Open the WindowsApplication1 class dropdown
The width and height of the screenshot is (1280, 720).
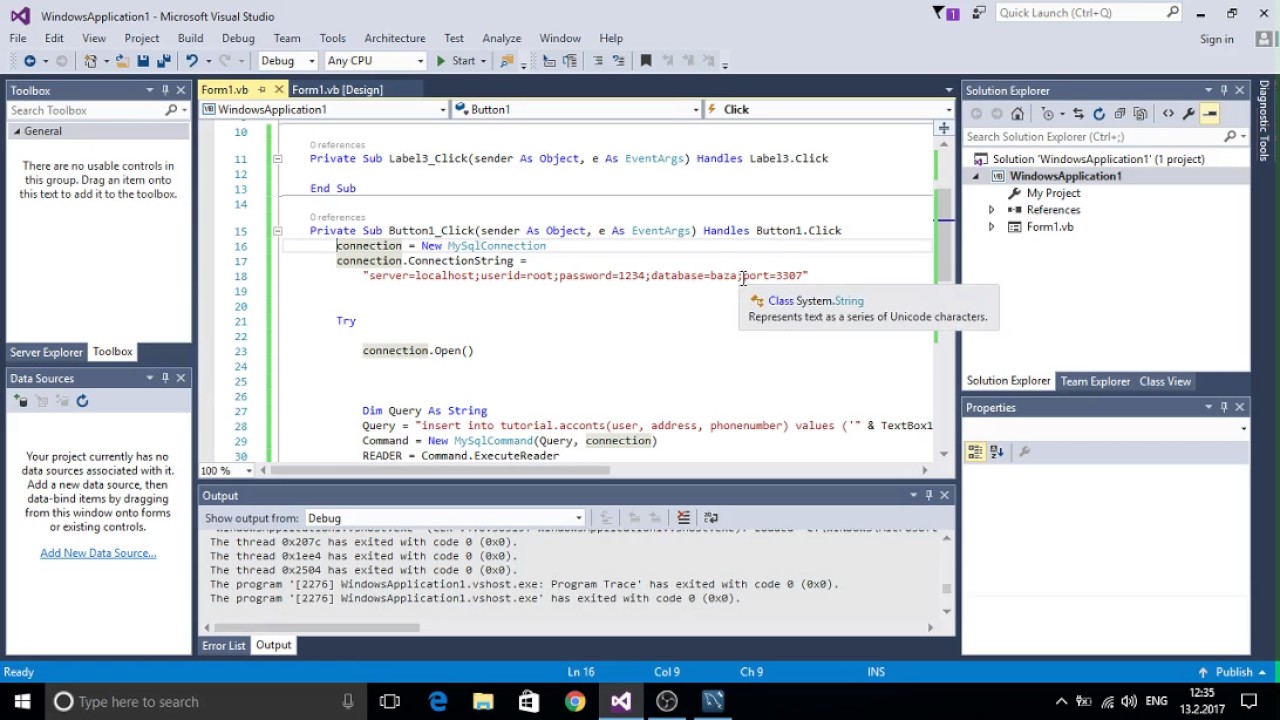coord(324,109)
